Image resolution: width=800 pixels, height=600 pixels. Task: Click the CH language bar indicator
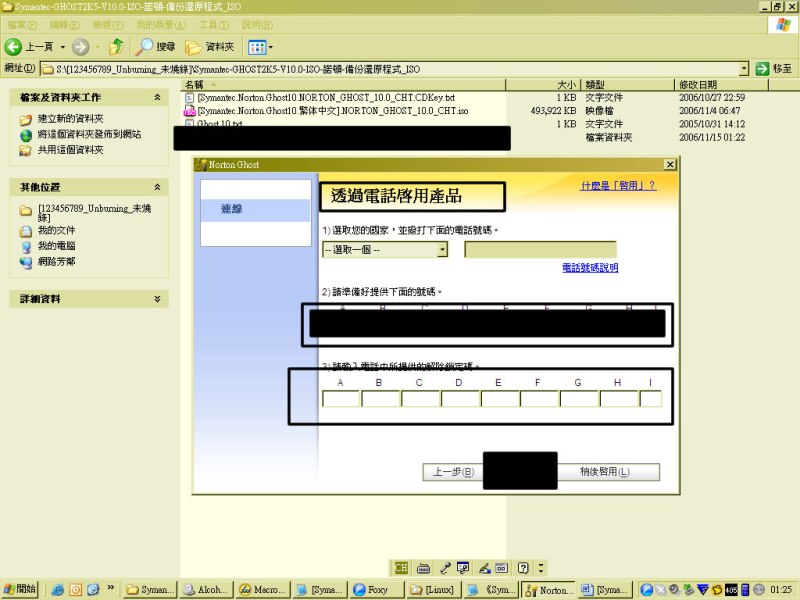click(401, 568)
